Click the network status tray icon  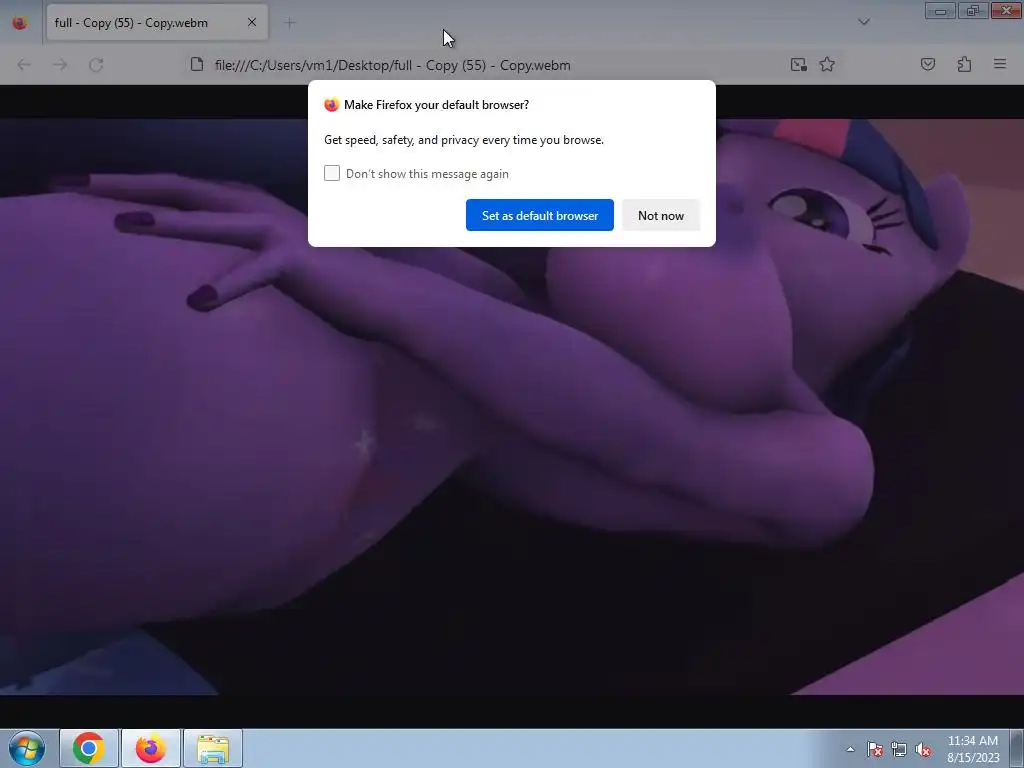(899, 749)
